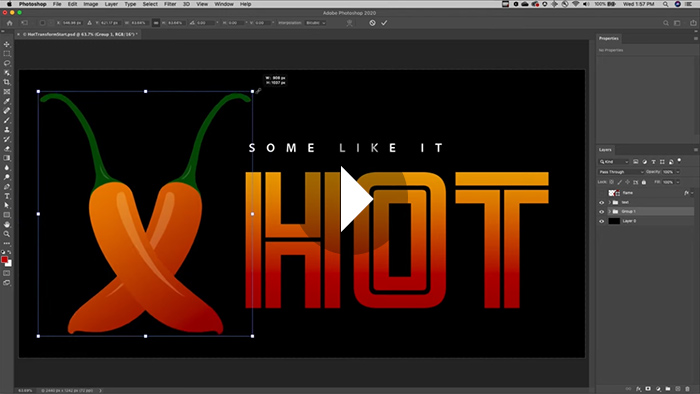Toggle layer filtering on/off switch
Image resolution: width=700 pixels, height=394 pixels.
679,160
